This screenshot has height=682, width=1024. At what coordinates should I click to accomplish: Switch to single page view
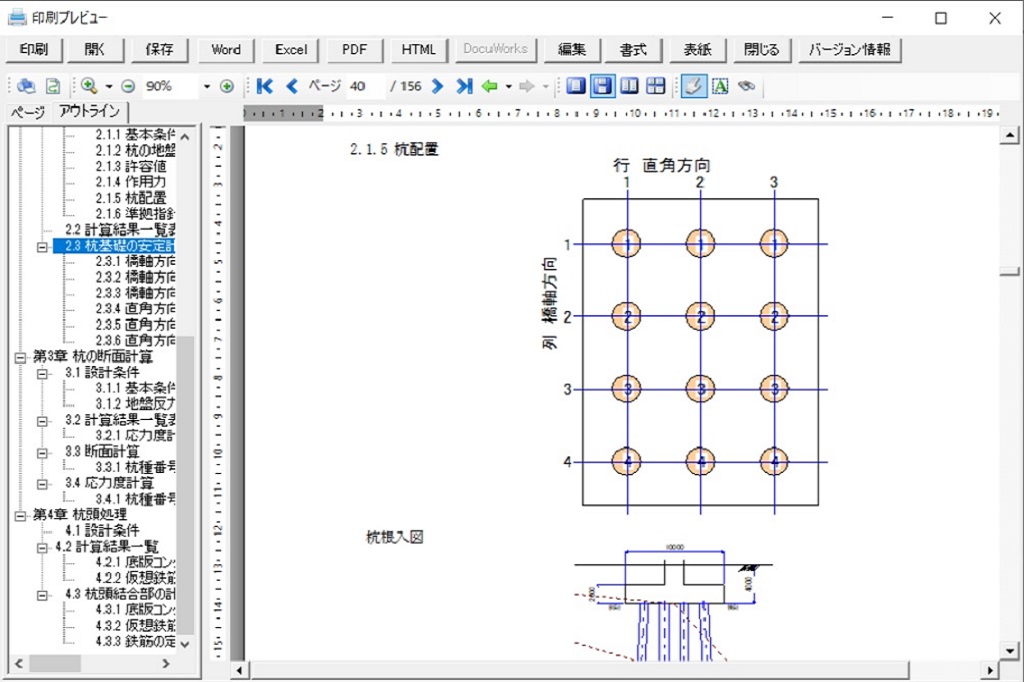[x=575, y=86]
